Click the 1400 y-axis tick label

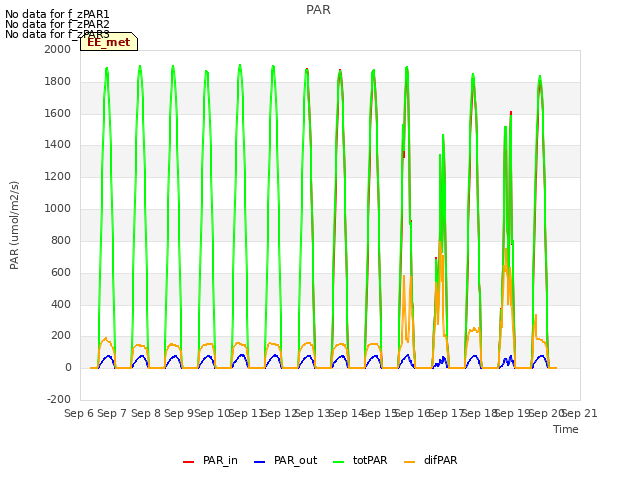coord(58,144)
